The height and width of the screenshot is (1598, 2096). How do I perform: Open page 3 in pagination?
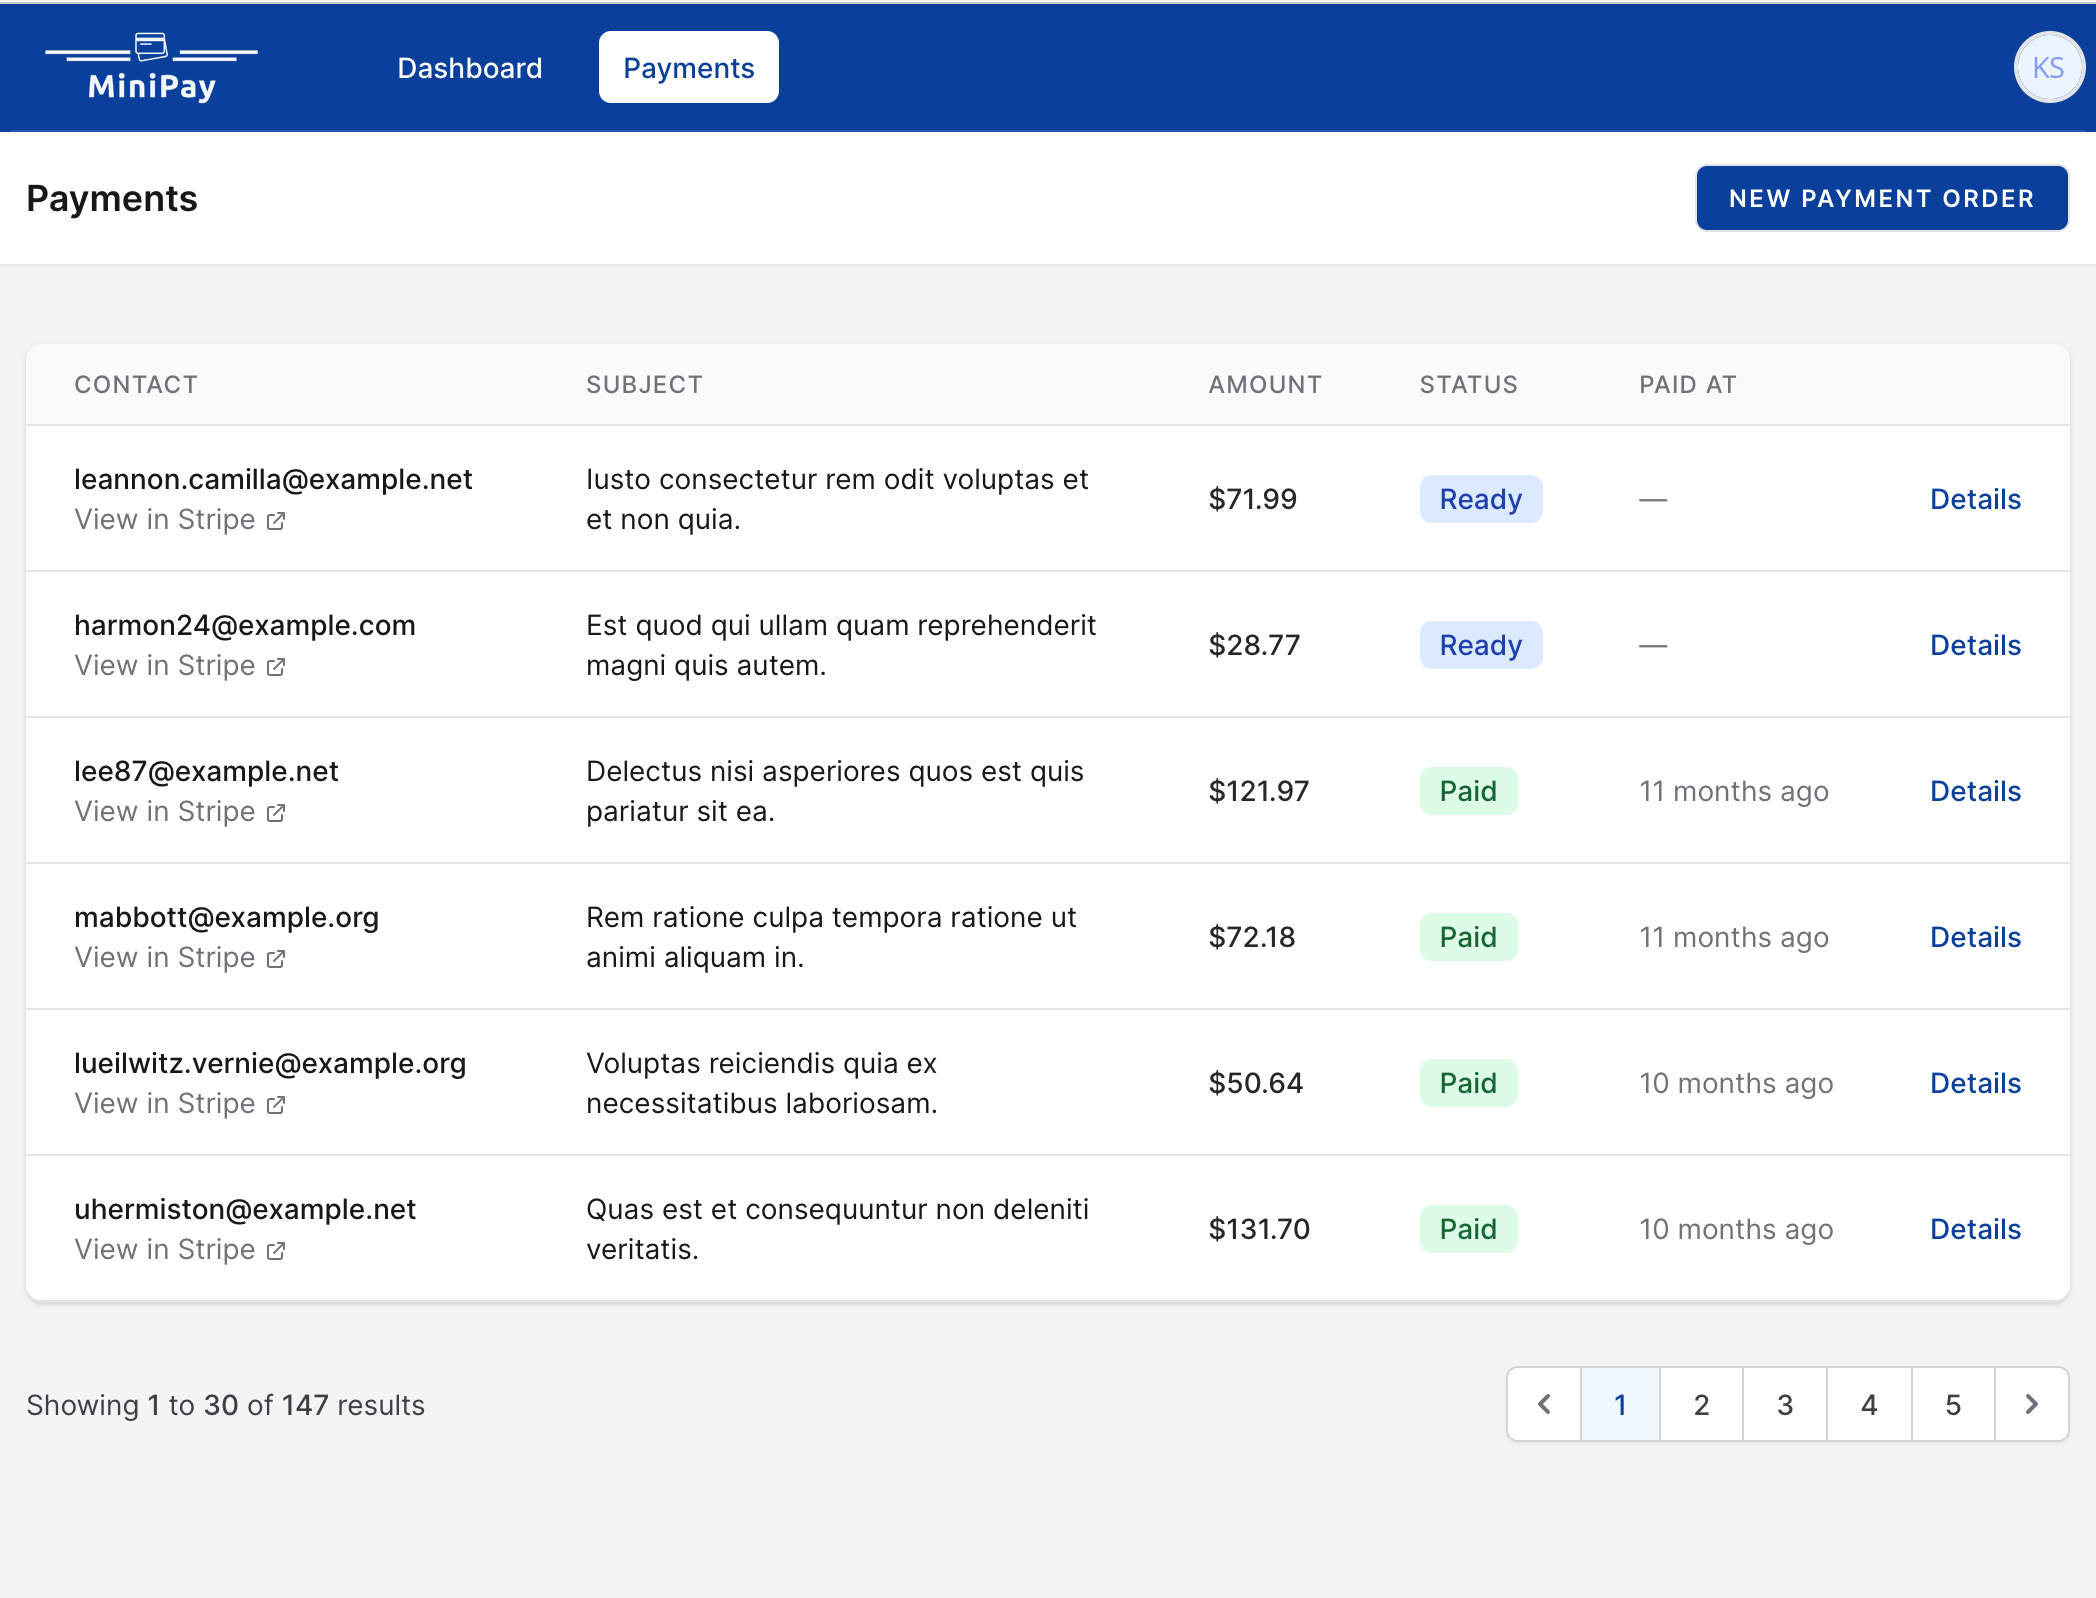[1785, 1404]
